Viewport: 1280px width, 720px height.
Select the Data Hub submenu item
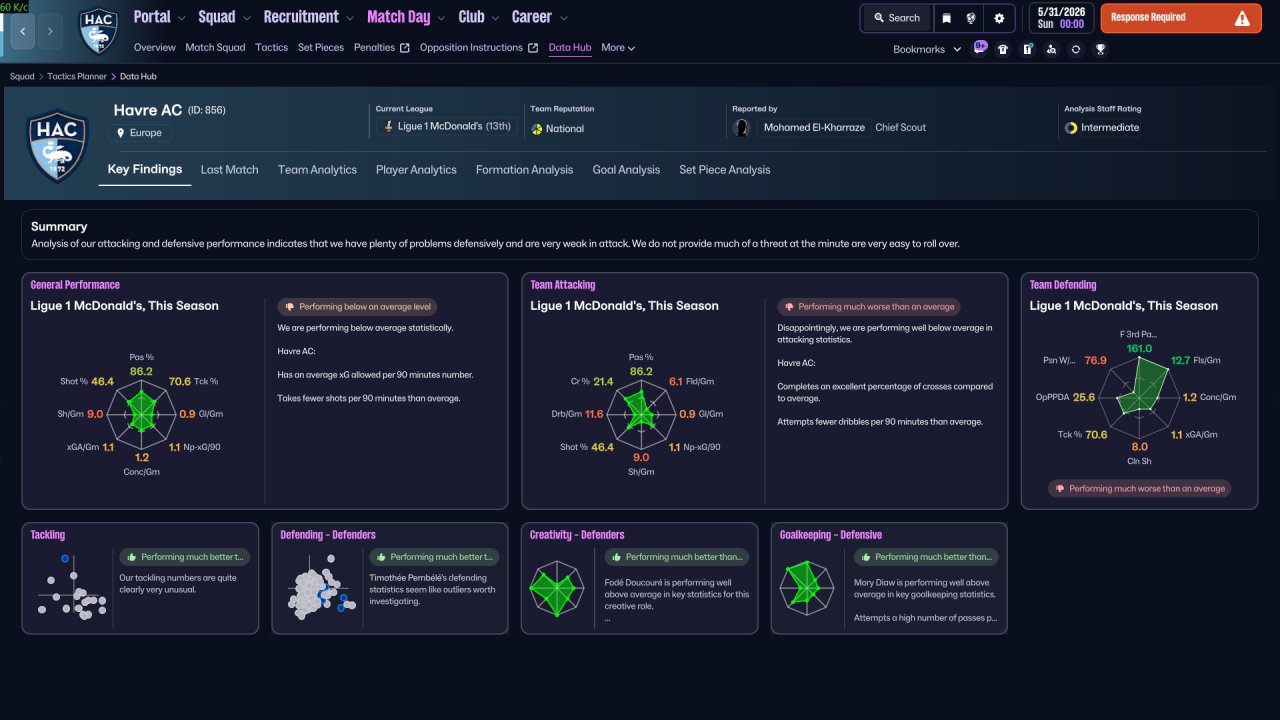(x=570, y=48)
